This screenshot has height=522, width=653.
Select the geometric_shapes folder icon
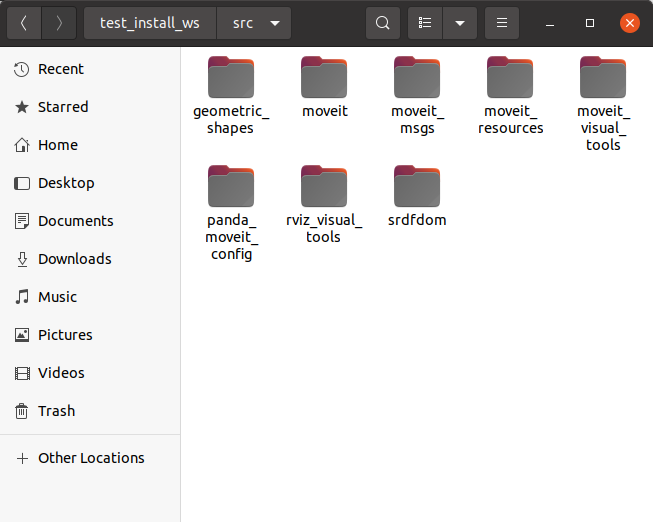coord(231,77)
